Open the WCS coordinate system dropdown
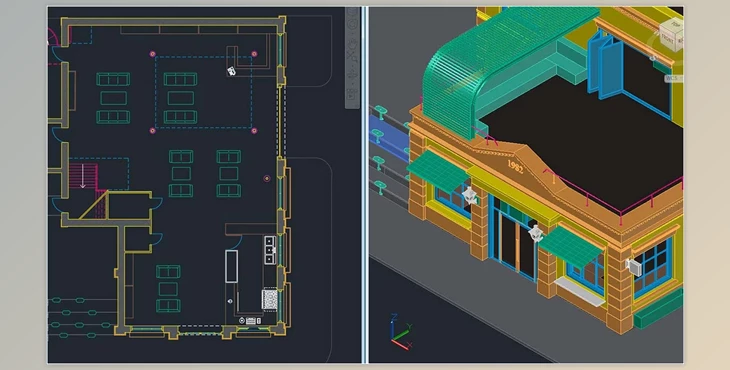 click(x=674, y=78)
